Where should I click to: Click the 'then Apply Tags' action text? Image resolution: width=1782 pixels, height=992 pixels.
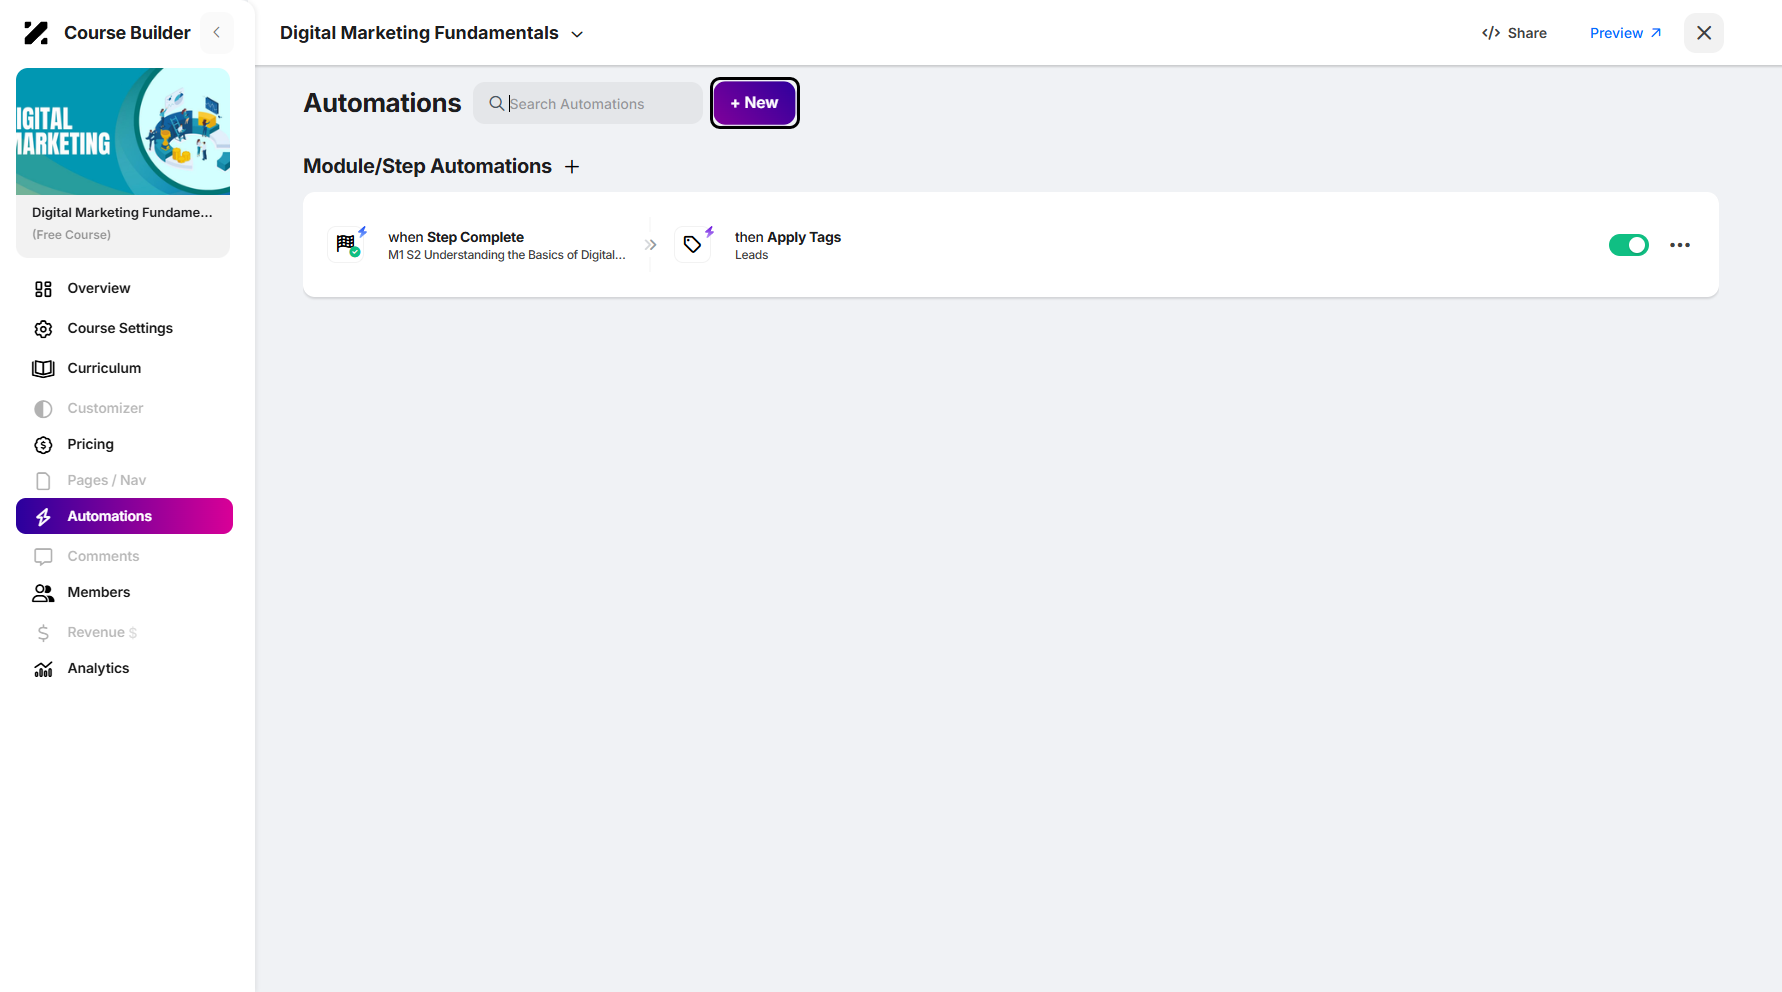[788, 237]
